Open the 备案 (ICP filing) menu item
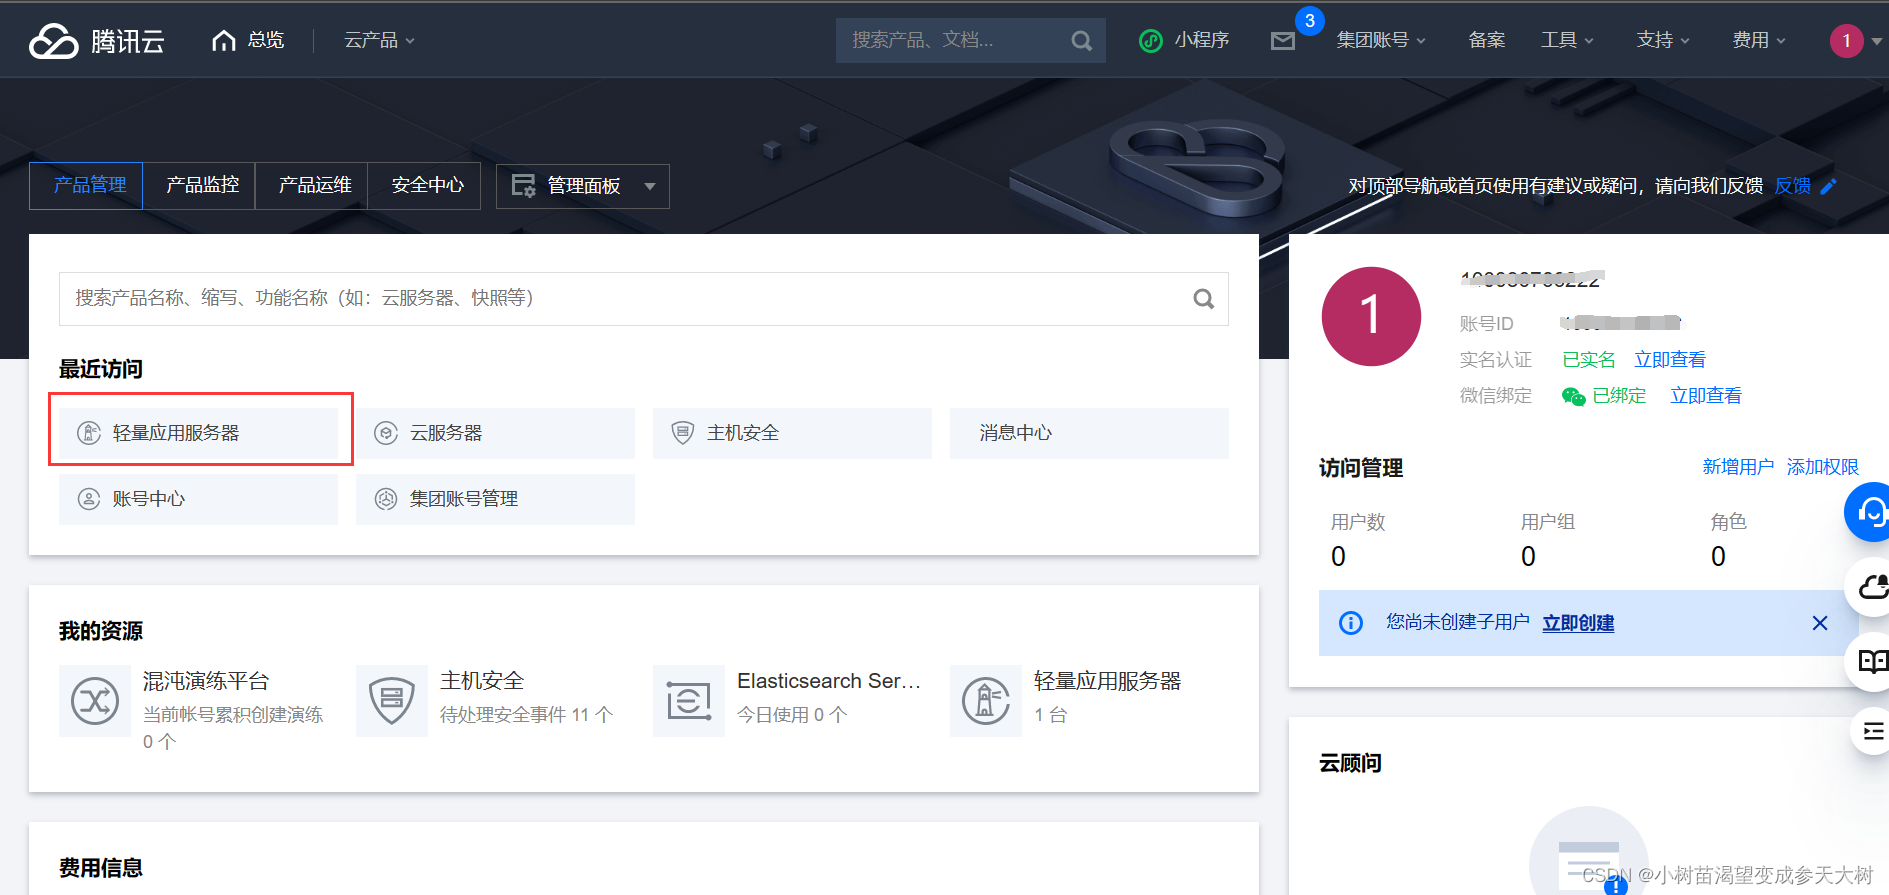 (1487, 40)
